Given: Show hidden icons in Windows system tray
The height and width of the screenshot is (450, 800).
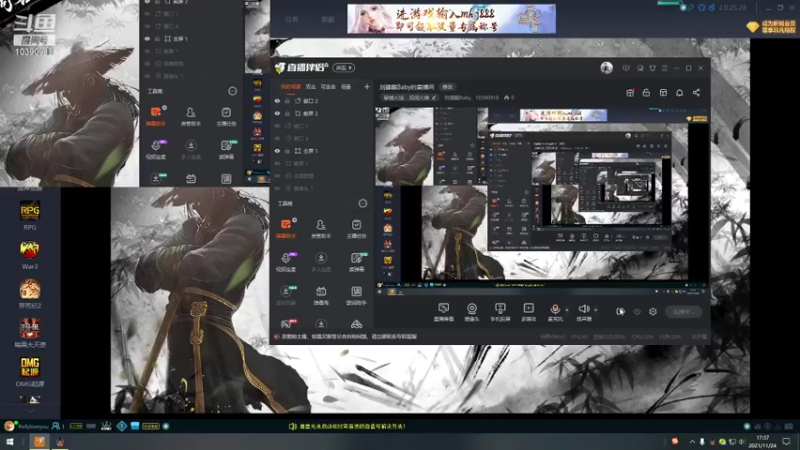Looking at the screenshot, I should pyautogui.click(x=692, y=441).
